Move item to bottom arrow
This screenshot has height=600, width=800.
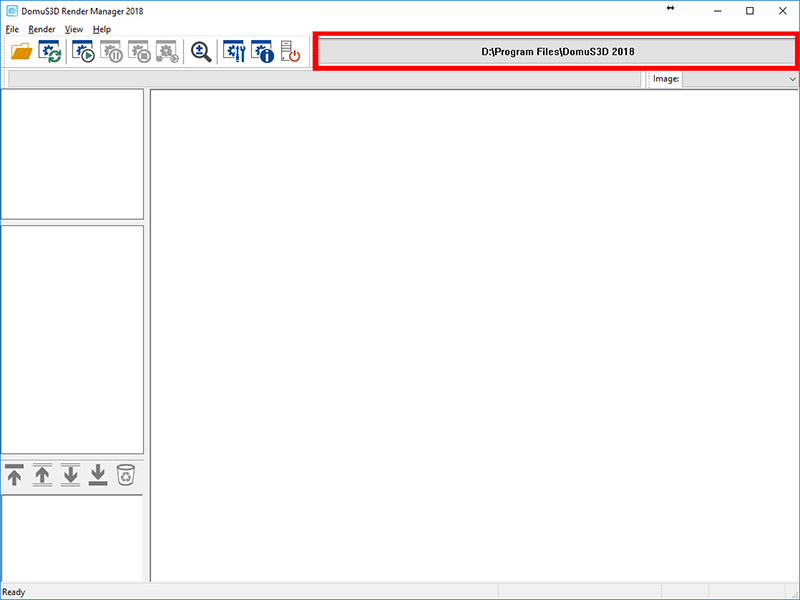tap(98, 475)
